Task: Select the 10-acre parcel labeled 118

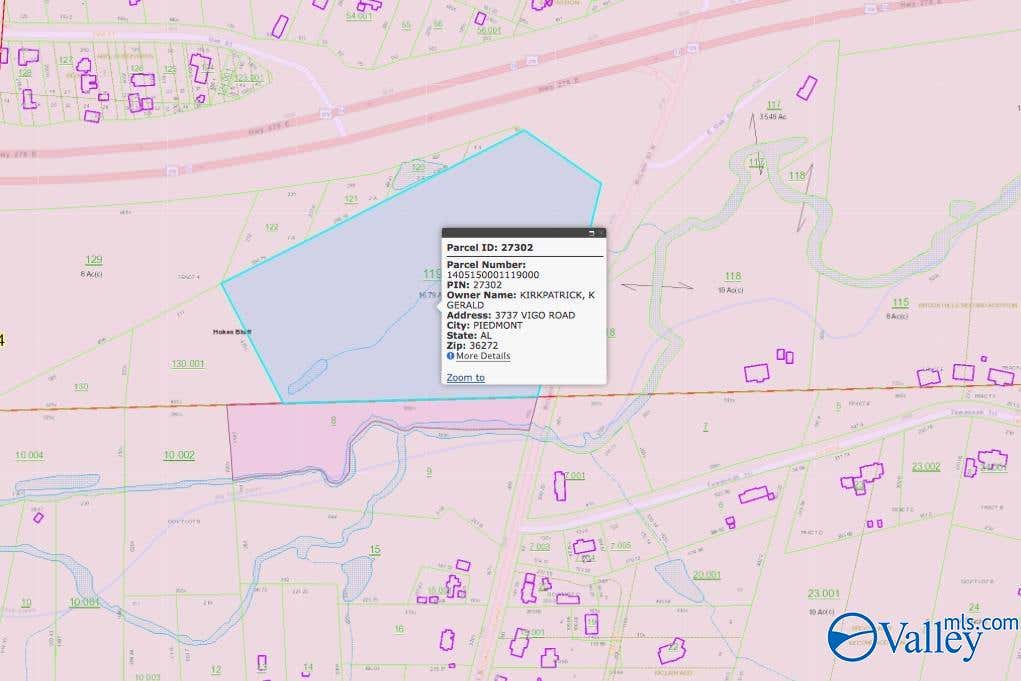Action: coord(733,276)
